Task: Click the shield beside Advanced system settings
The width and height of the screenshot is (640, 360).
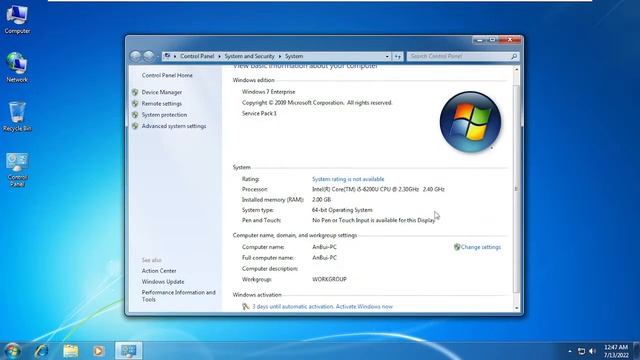Action: [x=135, y=126]
